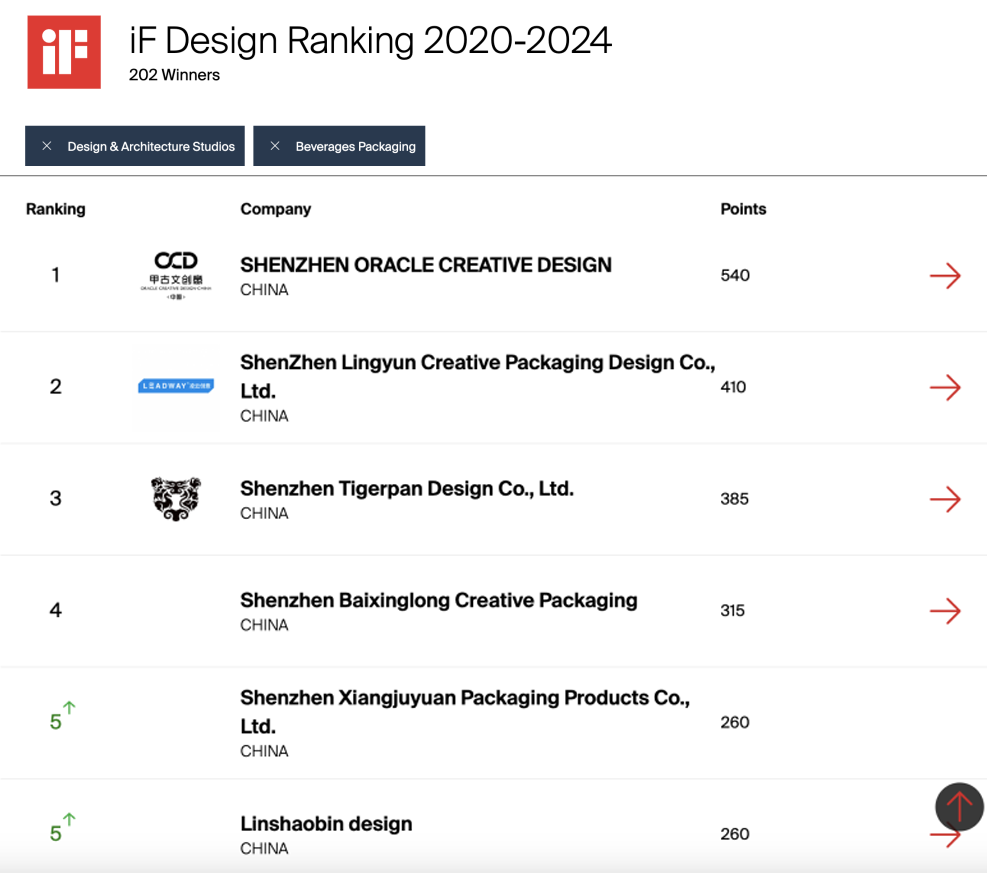987x873 pixels.
Task: Open Shenzhen Baixinglong Creative Packaging link
Action: pos(439,600)
